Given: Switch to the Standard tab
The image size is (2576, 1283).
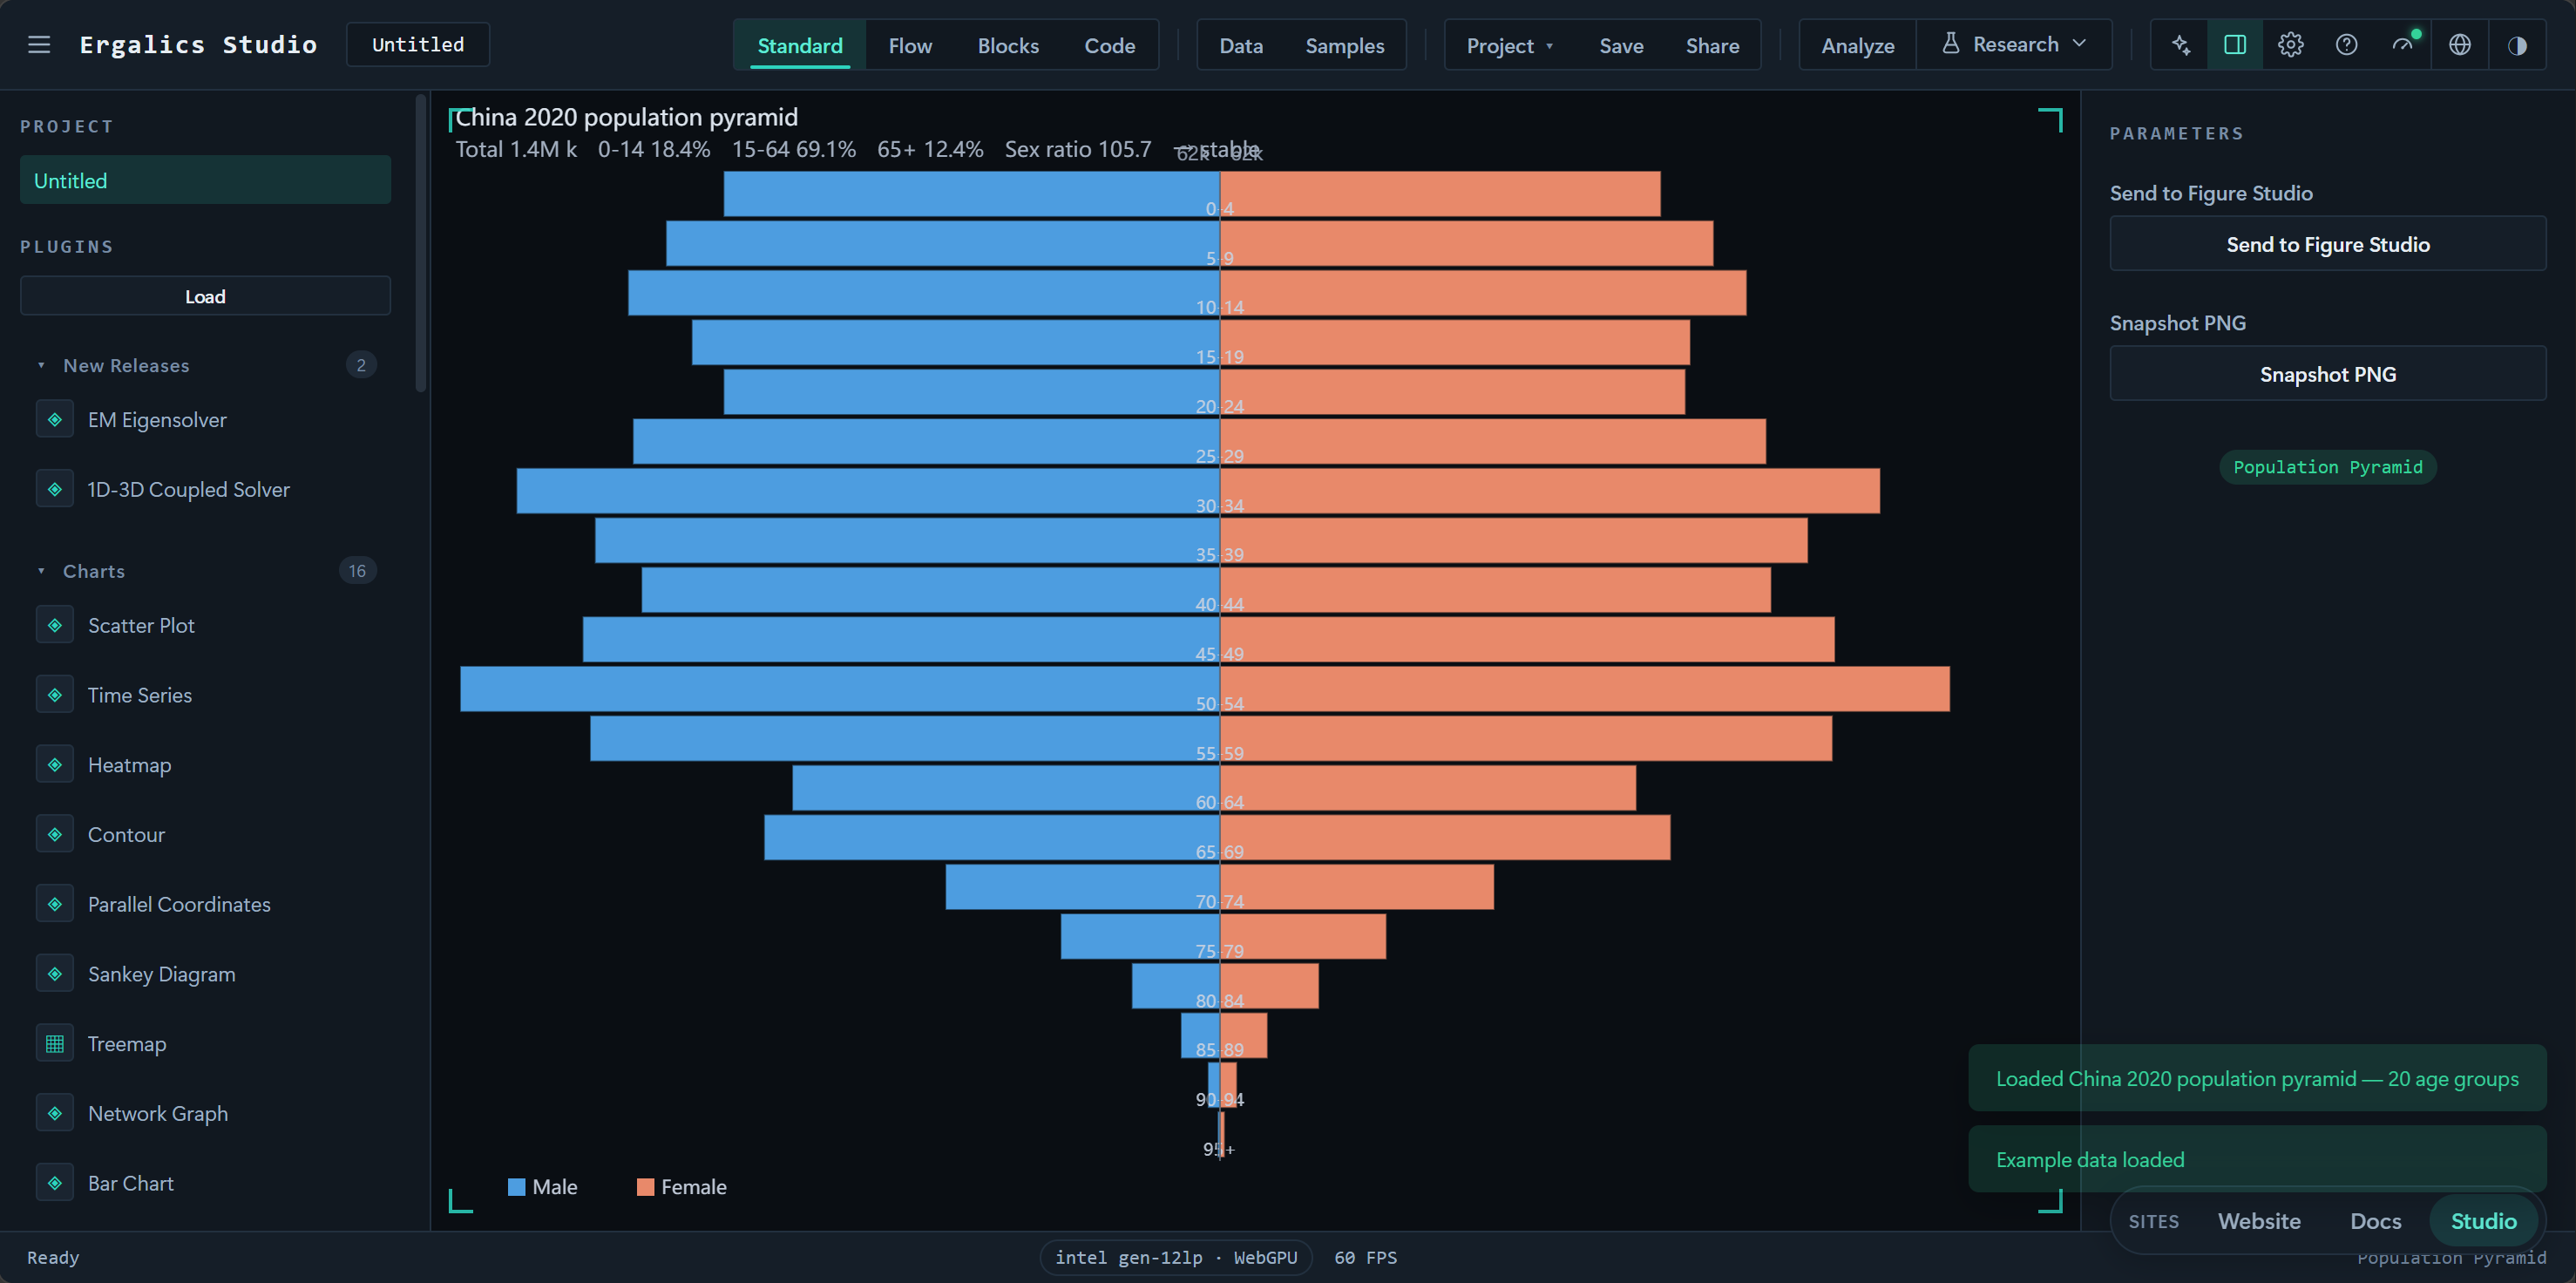Looking at the screenshot, I should (x=800, y=45).
